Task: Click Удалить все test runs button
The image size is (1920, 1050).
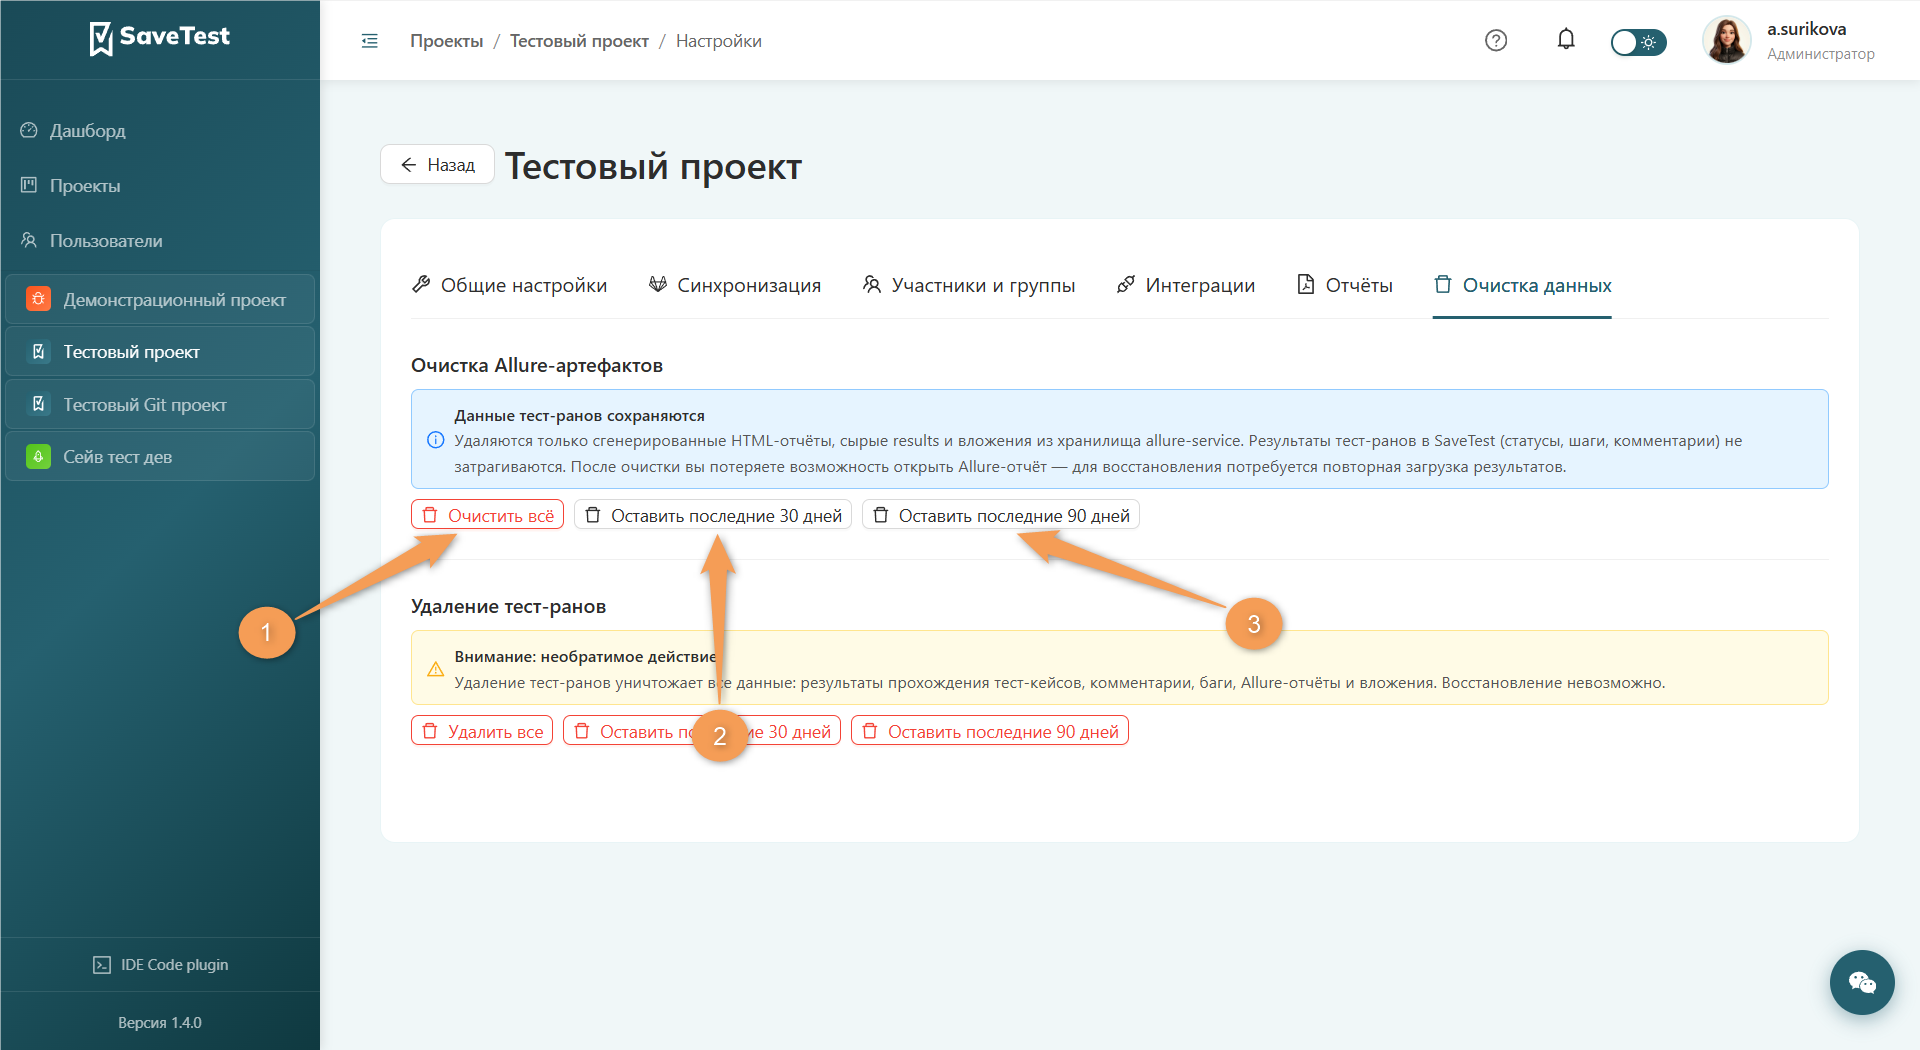Action: tap(482, 731)
